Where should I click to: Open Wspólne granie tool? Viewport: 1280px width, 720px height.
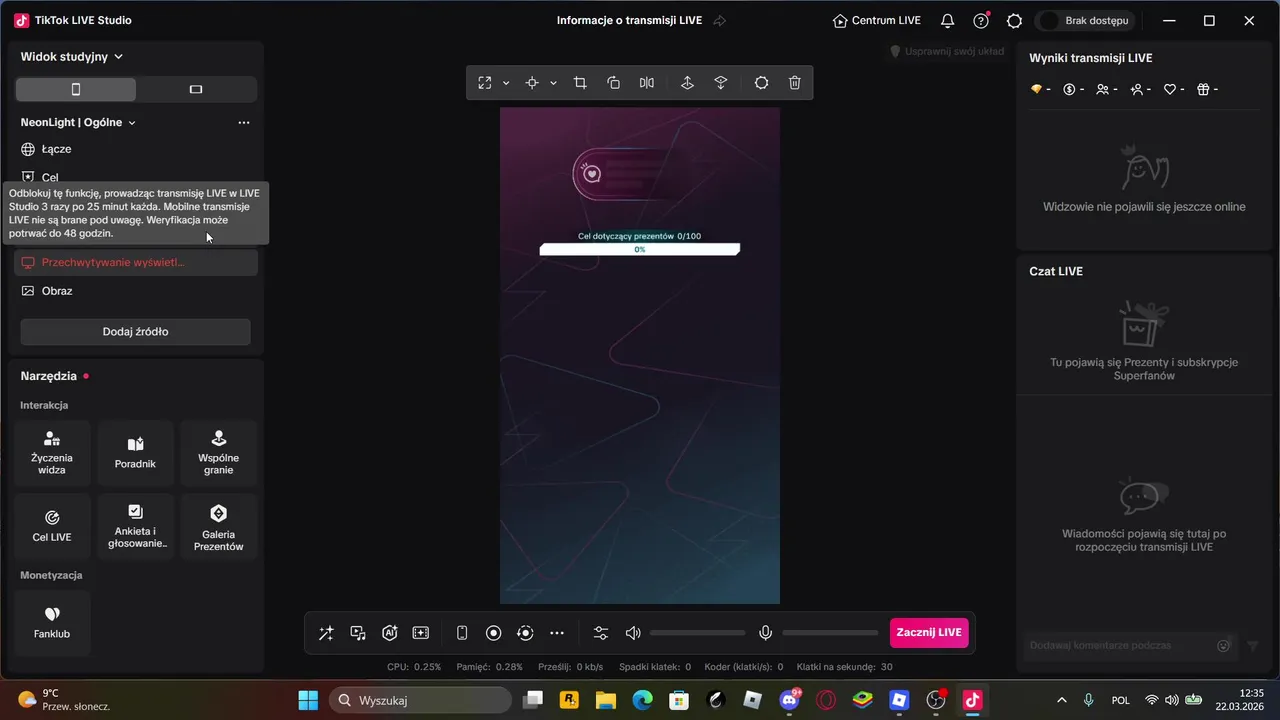point(219,453)
